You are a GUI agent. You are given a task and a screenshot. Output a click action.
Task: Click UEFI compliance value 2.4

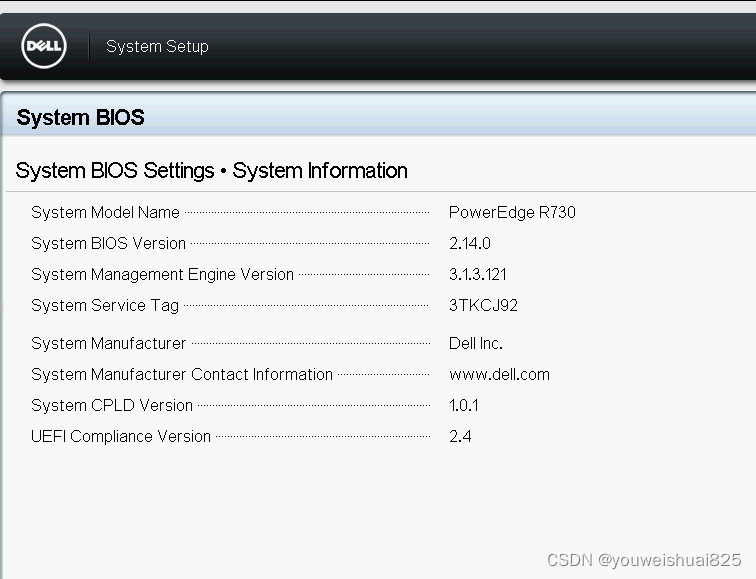[x=460, y=436]
